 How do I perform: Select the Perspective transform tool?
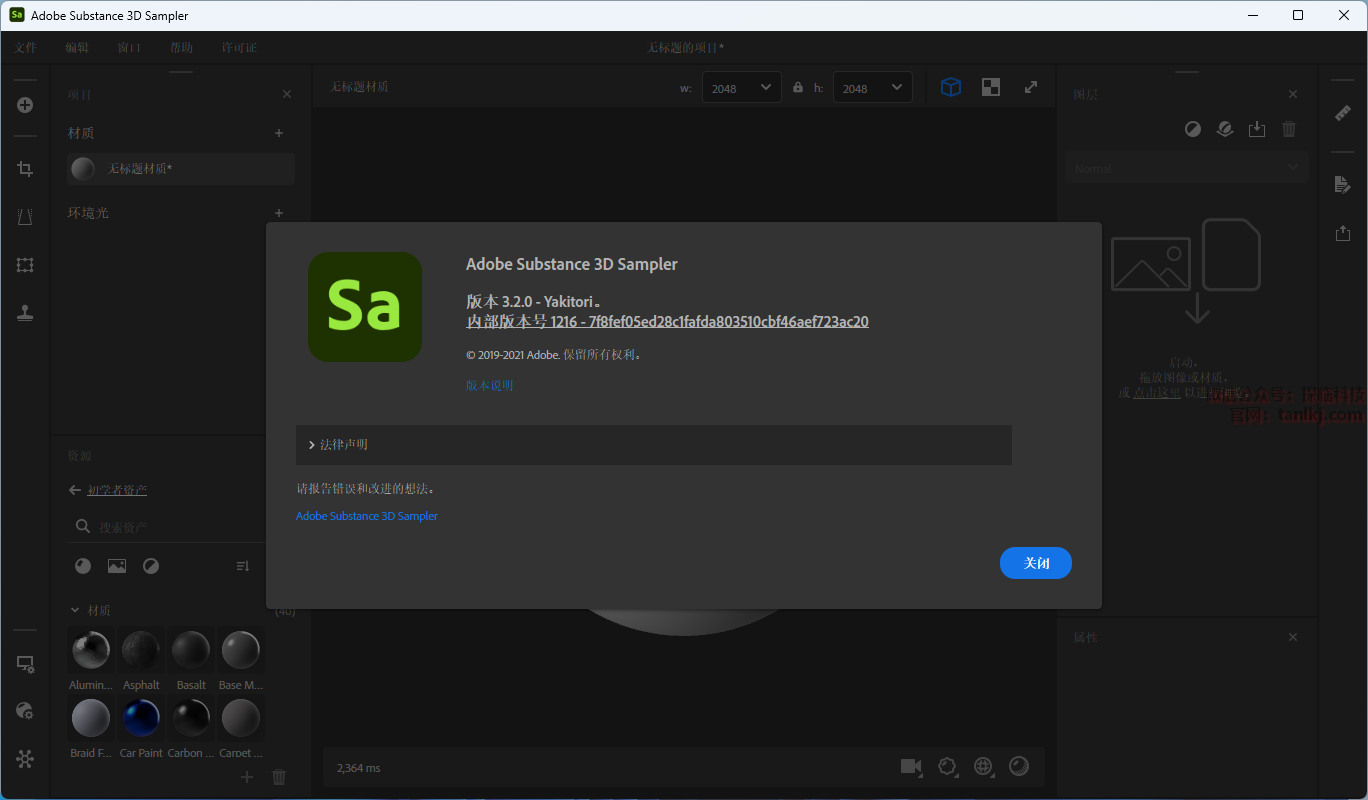tap(25, 217)
